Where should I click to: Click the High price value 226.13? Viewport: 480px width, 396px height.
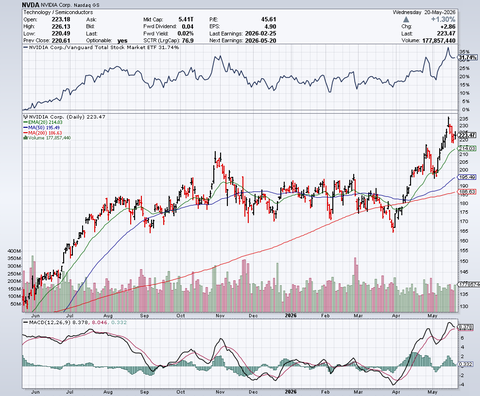tap(61, 26)
